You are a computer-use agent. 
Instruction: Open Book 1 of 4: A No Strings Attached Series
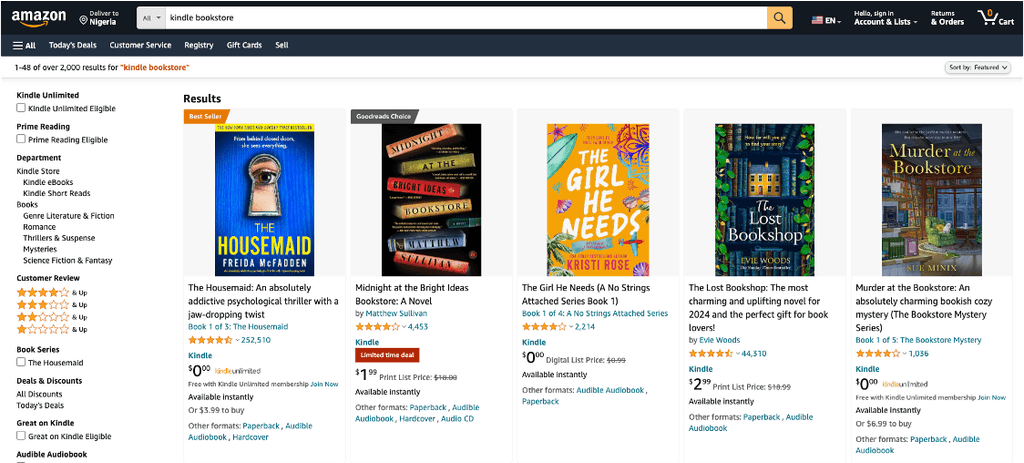click(x=595, y=313)
